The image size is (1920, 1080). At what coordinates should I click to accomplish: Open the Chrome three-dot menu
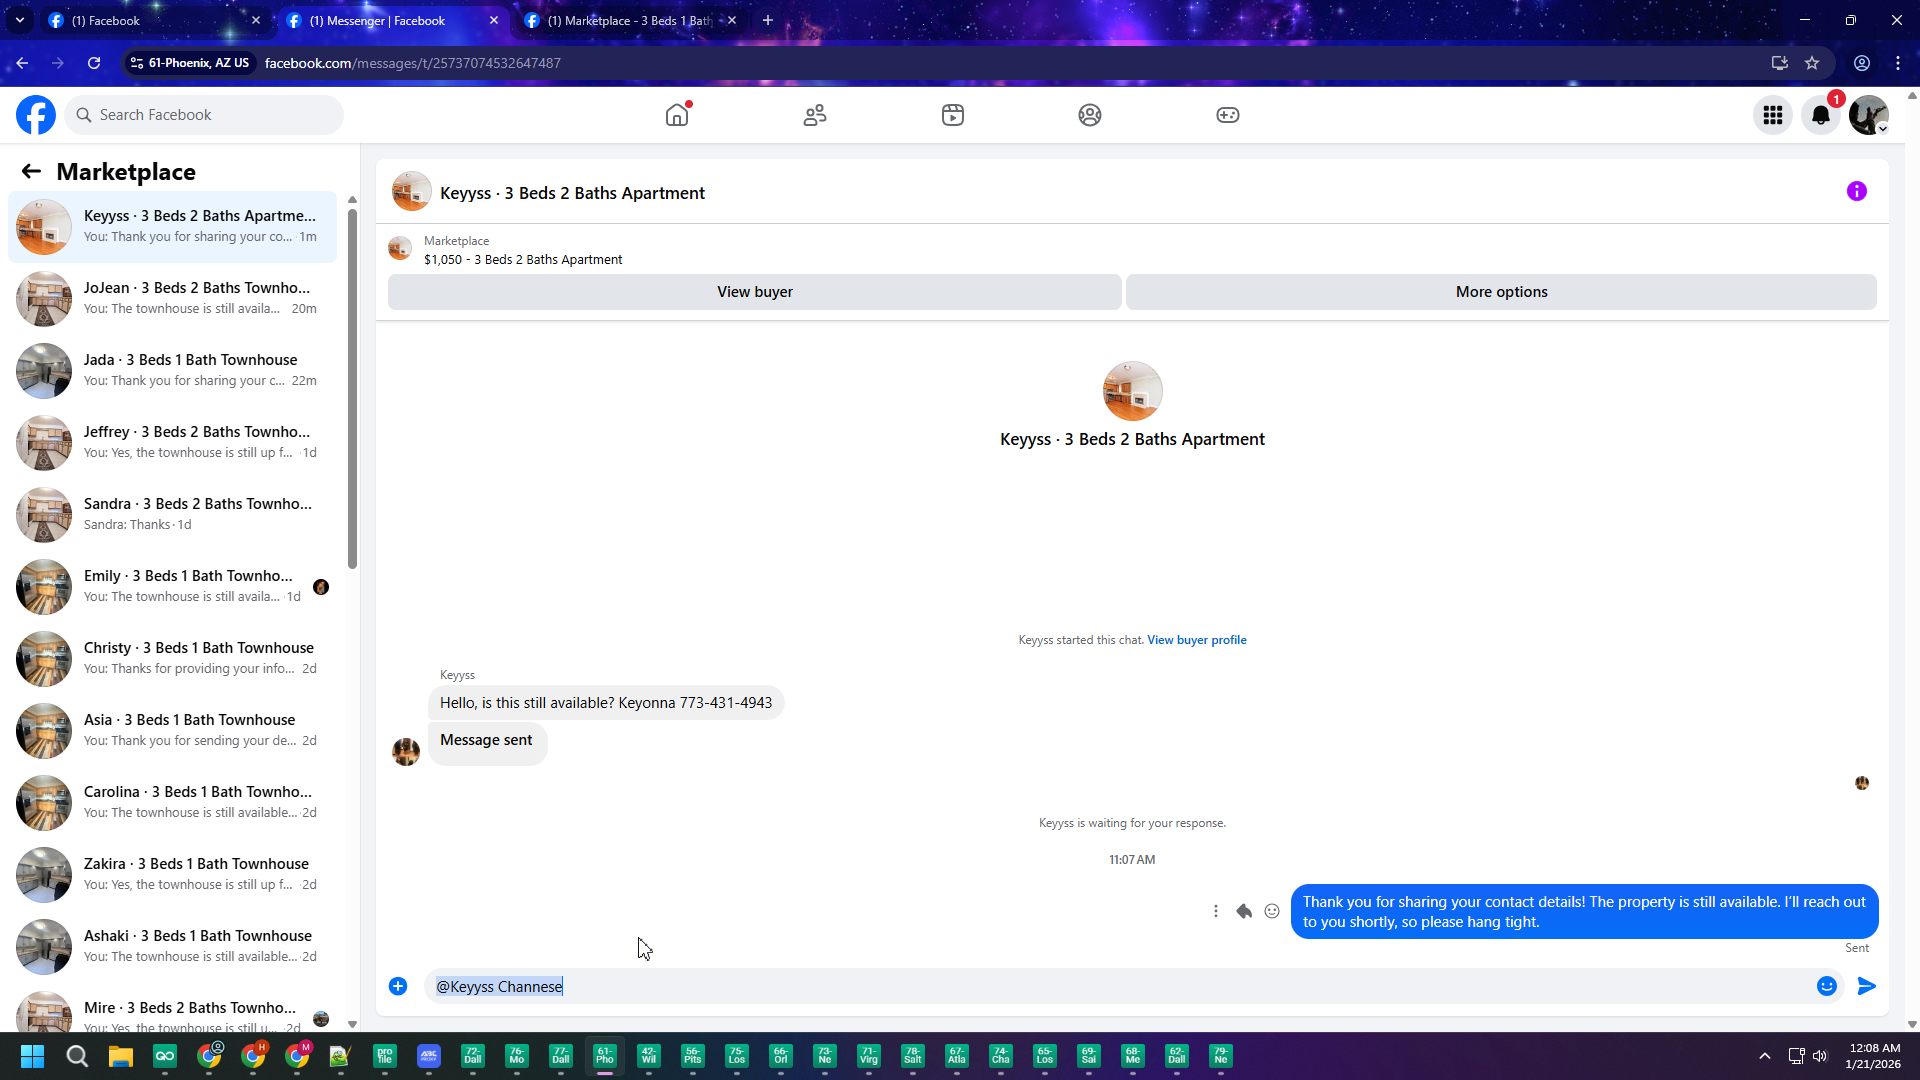click(x=1898, y=63)
